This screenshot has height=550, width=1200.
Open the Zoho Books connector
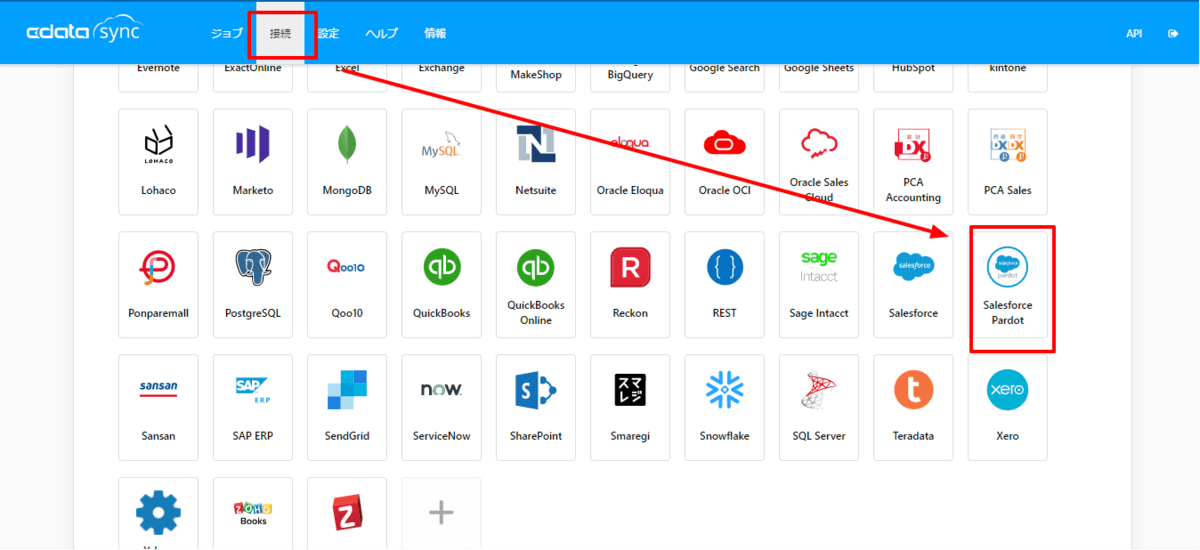[252, 513]
